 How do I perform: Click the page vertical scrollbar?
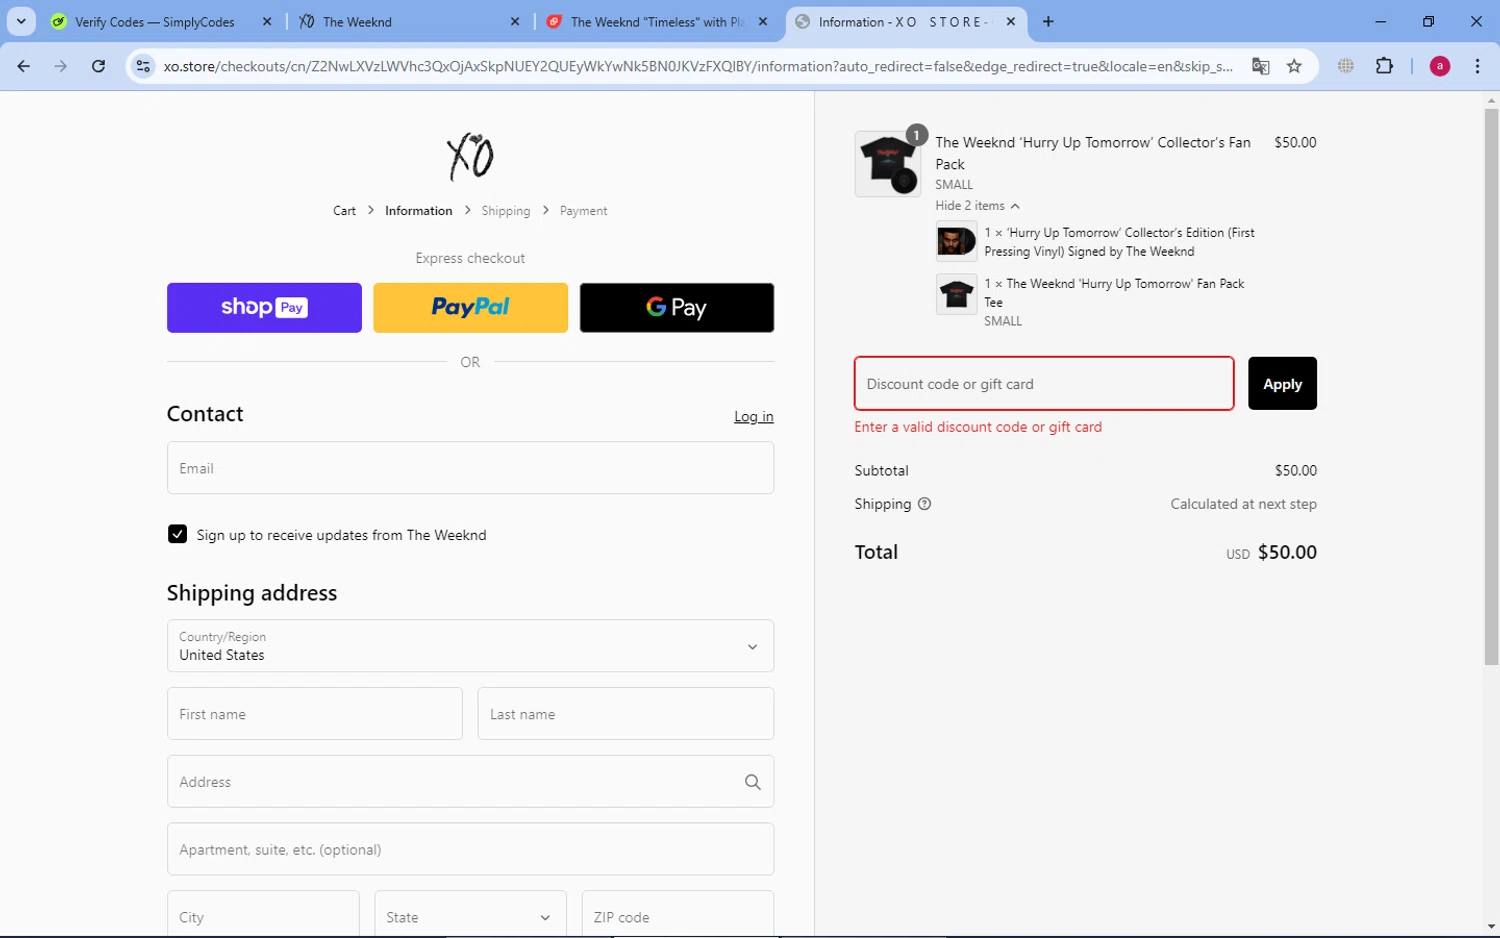1491,387
